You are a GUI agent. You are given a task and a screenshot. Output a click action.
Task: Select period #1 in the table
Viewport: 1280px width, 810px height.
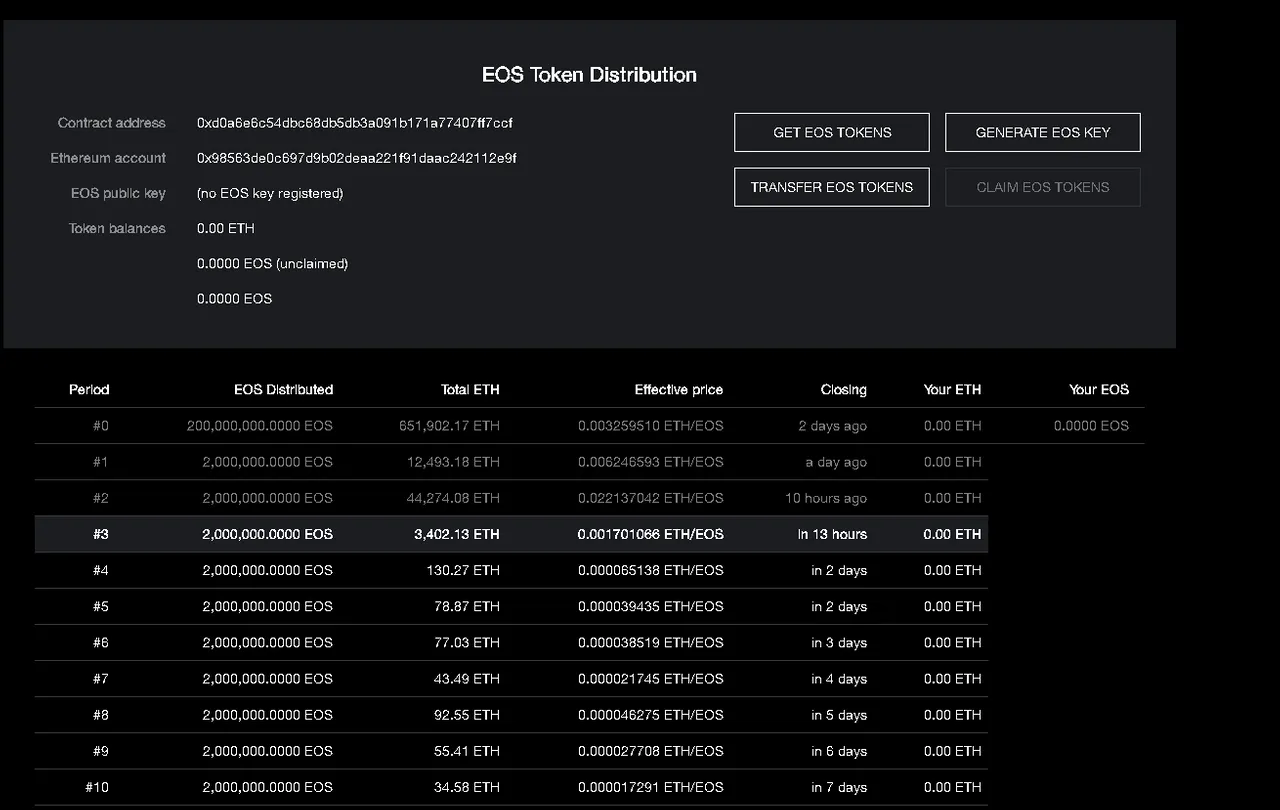pos(101,462)
